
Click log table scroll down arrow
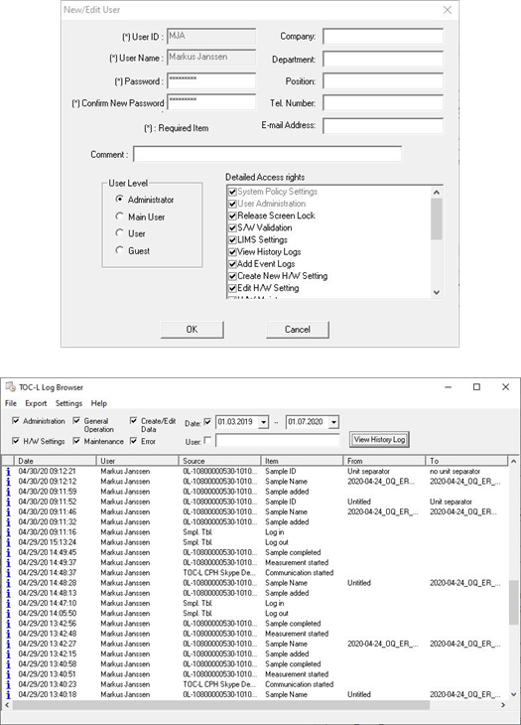coord(513,694)
